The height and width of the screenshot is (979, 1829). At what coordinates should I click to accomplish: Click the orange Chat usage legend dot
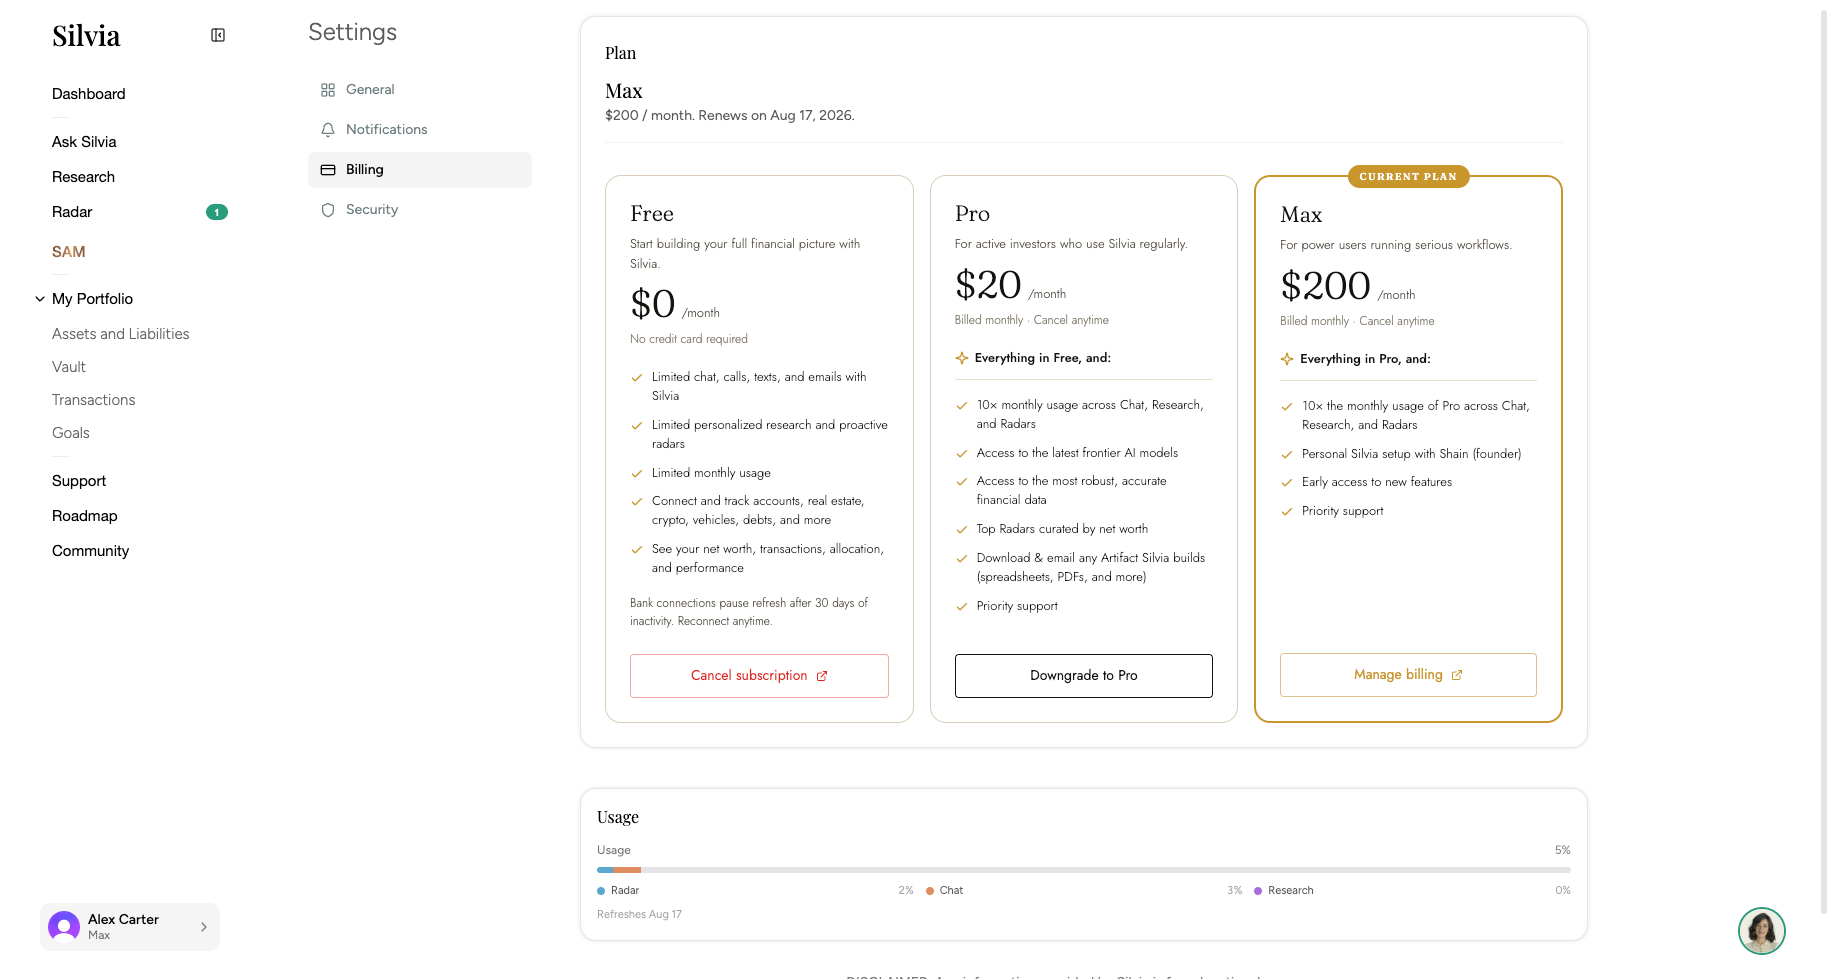[930, 891]
